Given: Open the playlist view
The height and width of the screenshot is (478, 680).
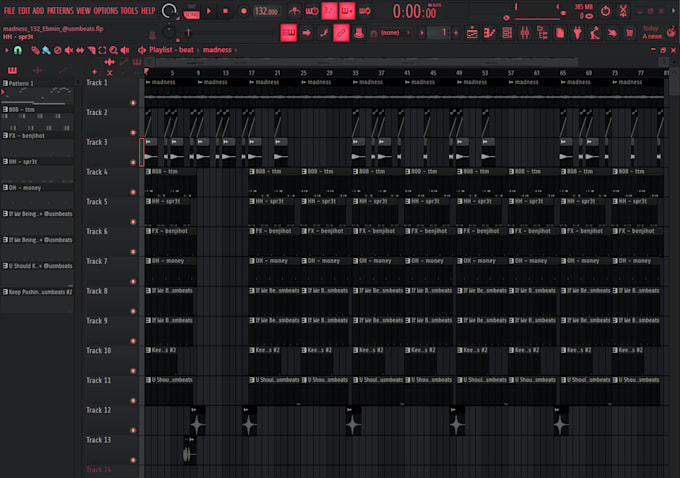Looking at the screenshot, I should point(472,33).
